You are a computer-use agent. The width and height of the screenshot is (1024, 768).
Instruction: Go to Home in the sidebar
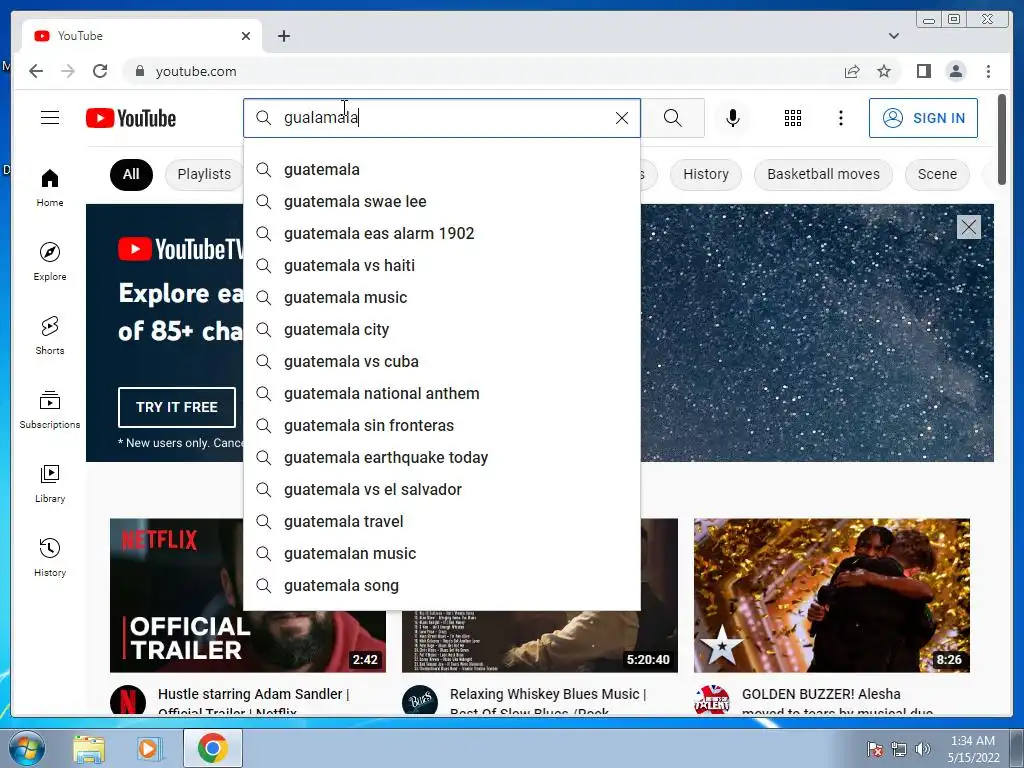[50, 188]
